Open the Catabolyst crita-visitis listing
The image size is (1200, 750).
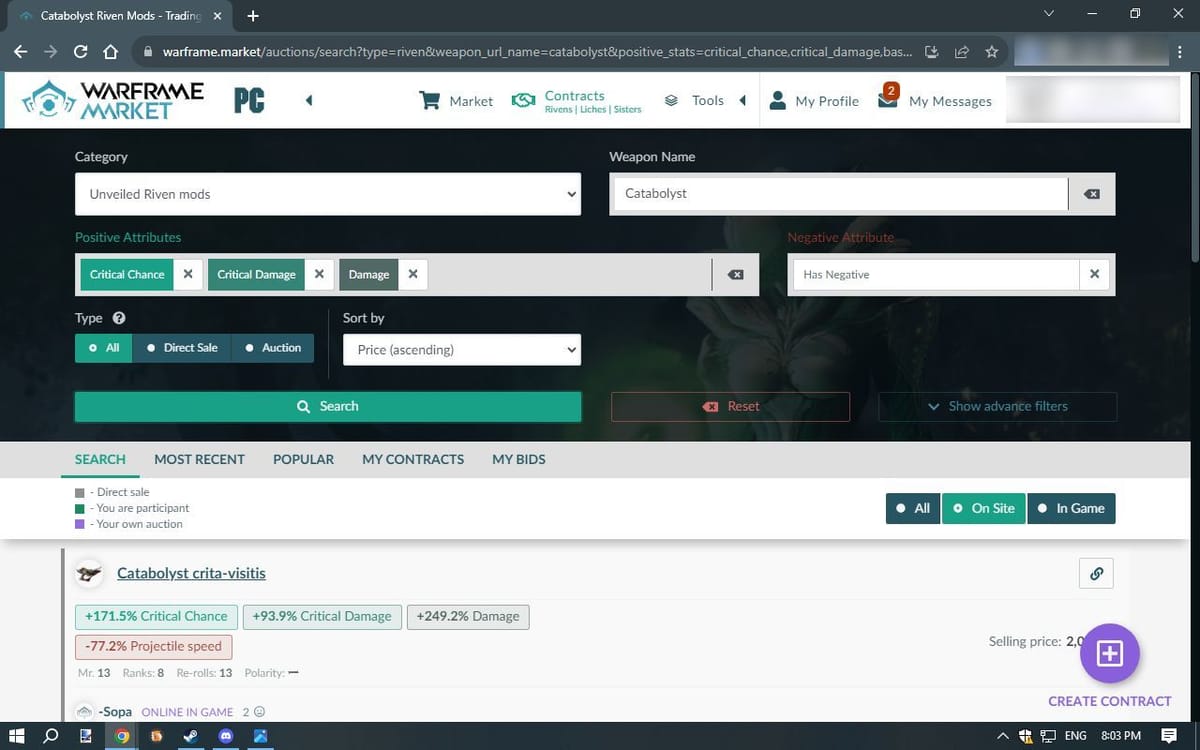pyautogui.click(x=191, y=573)
